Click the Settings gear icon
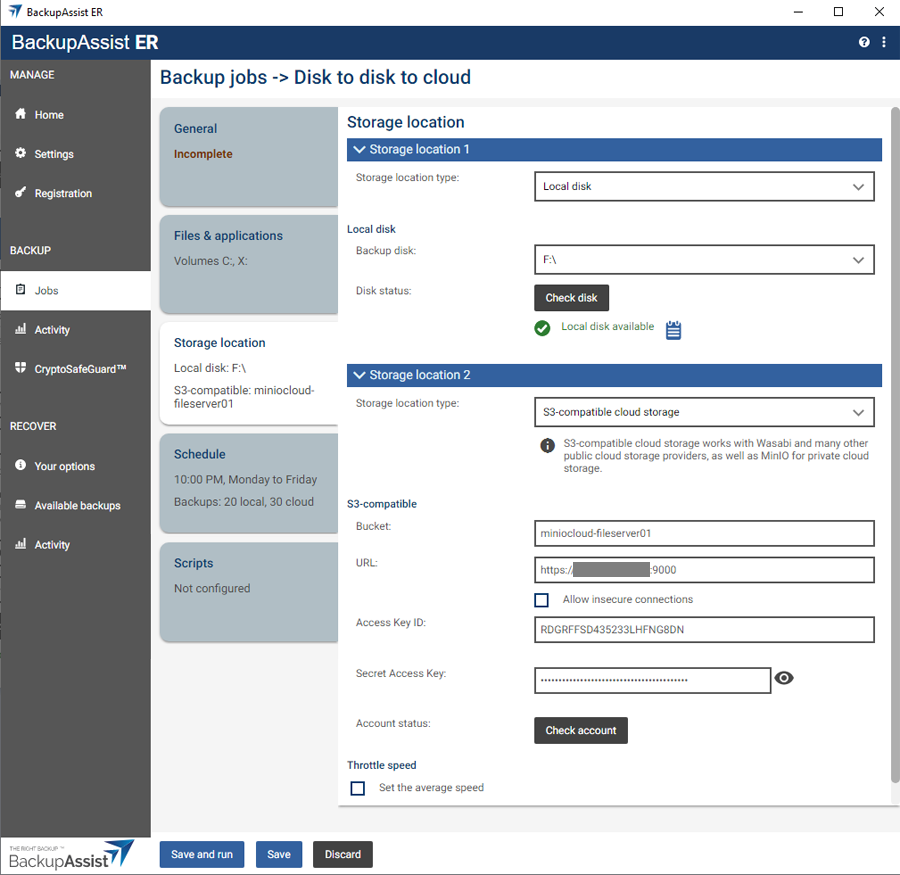The width and height of the screenshot is (900, 875). pyautogui.click(x=21, y=153)
